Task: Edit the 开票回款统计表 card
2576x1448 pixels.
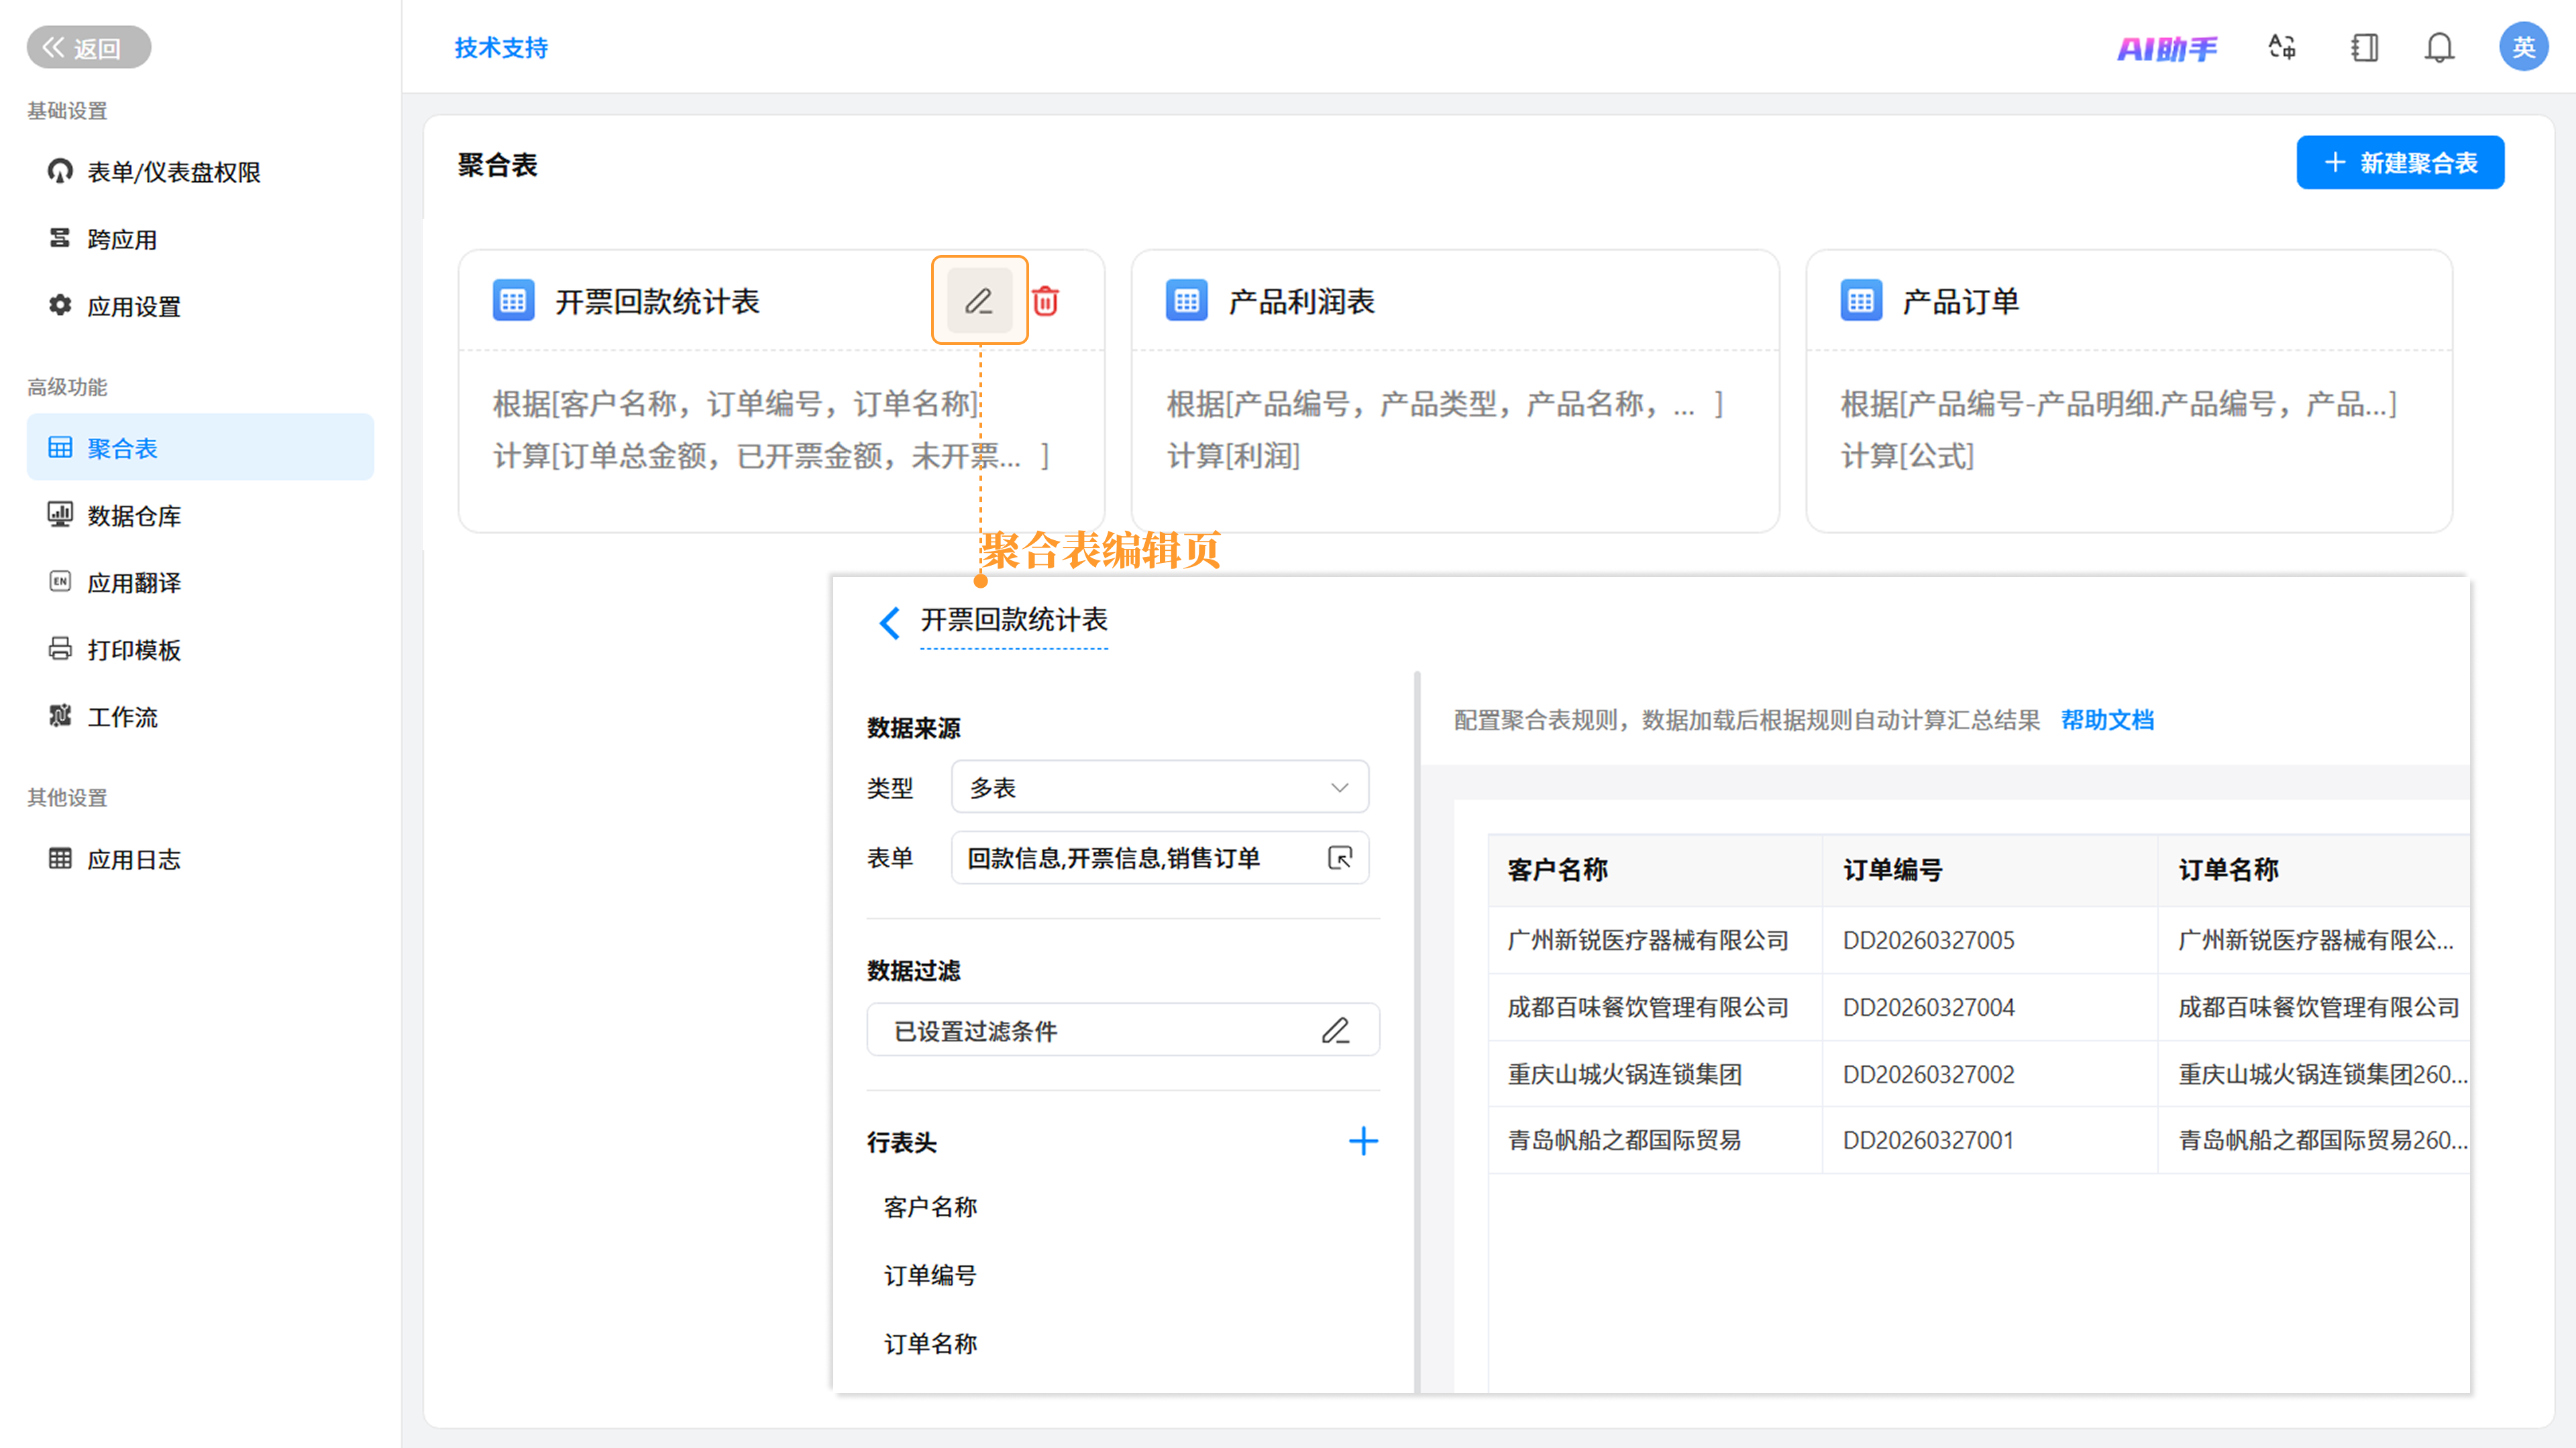Action: tap(979, 300)
